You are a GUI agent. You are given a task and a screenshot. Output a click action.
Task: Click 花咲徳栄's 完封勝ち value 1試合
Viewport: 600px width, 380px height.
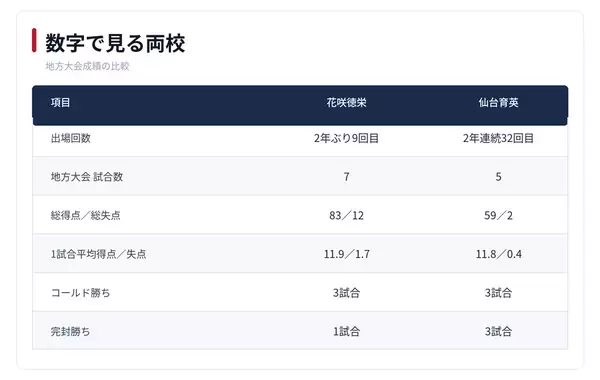click(346, 331)
